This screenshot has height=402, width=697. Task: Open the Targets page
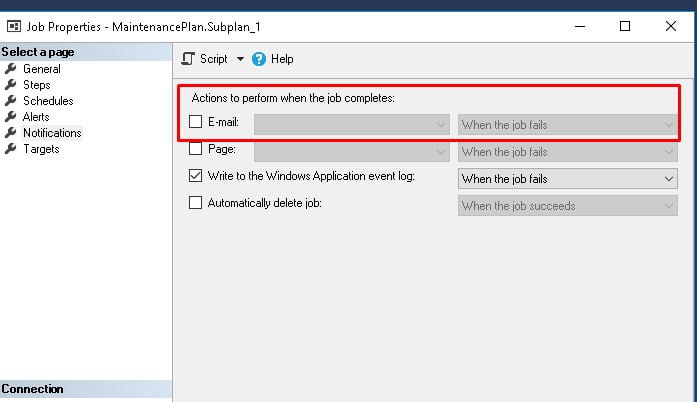41,149
